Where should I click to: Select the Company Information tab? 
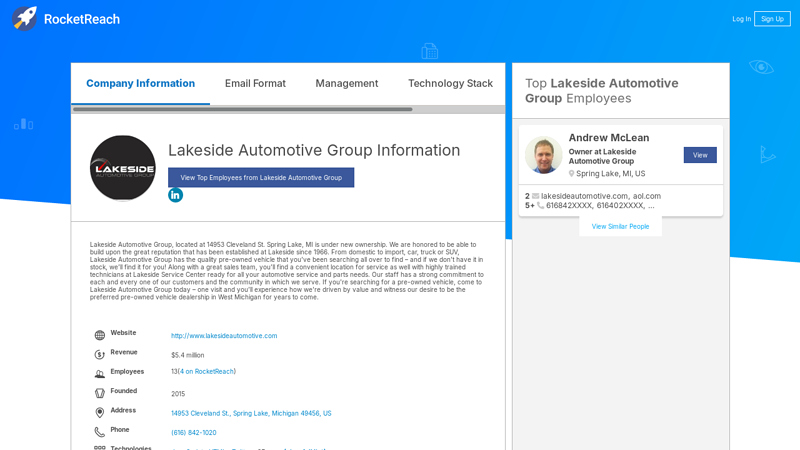click(140, 84)
